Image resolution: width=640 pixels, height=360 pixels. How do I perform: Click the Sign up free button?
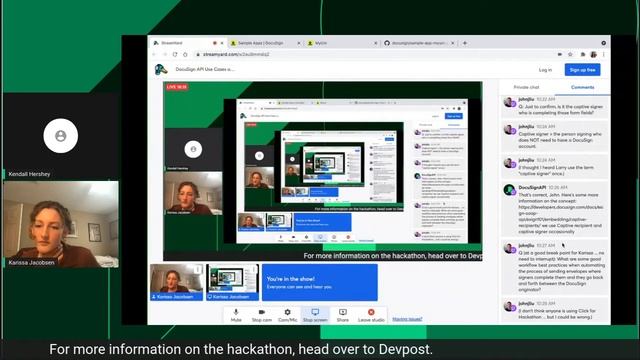[582, 70]
